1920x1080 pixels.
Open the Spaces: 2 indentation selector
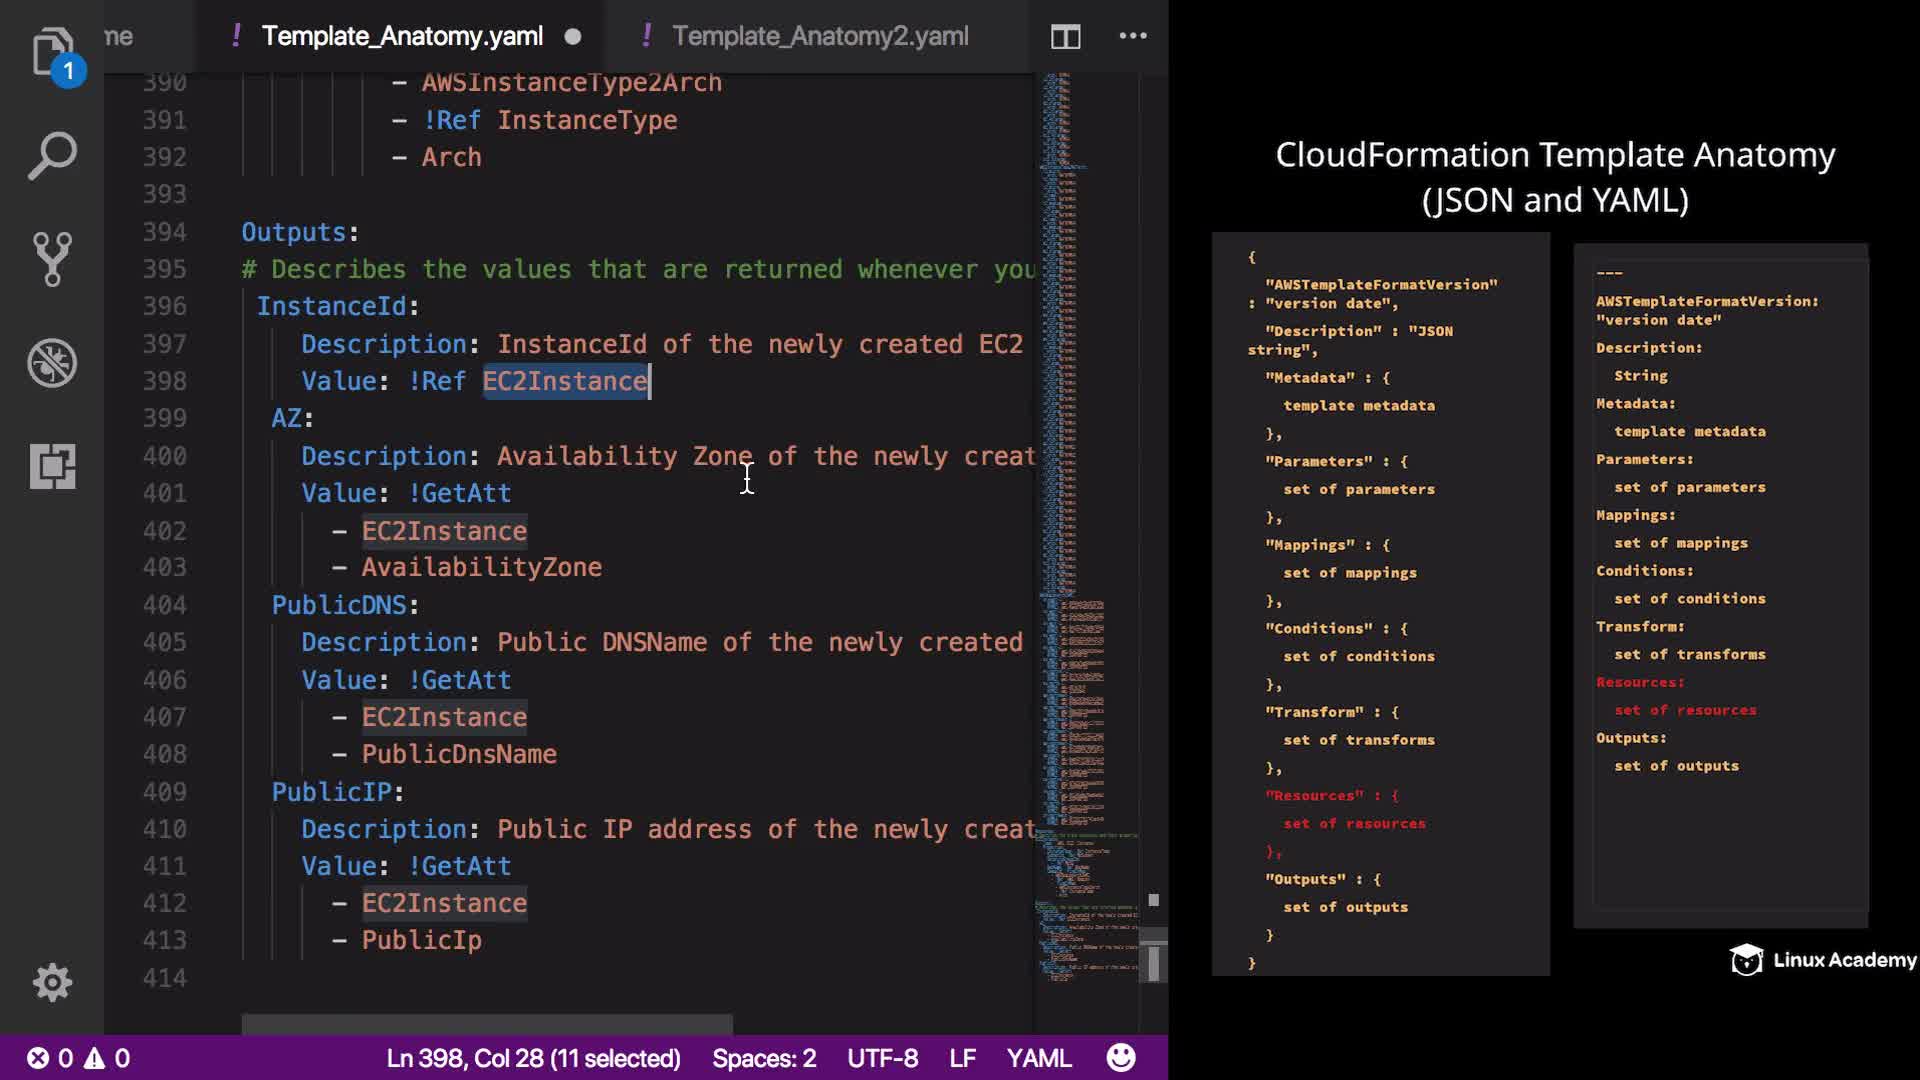[764, 1058]
